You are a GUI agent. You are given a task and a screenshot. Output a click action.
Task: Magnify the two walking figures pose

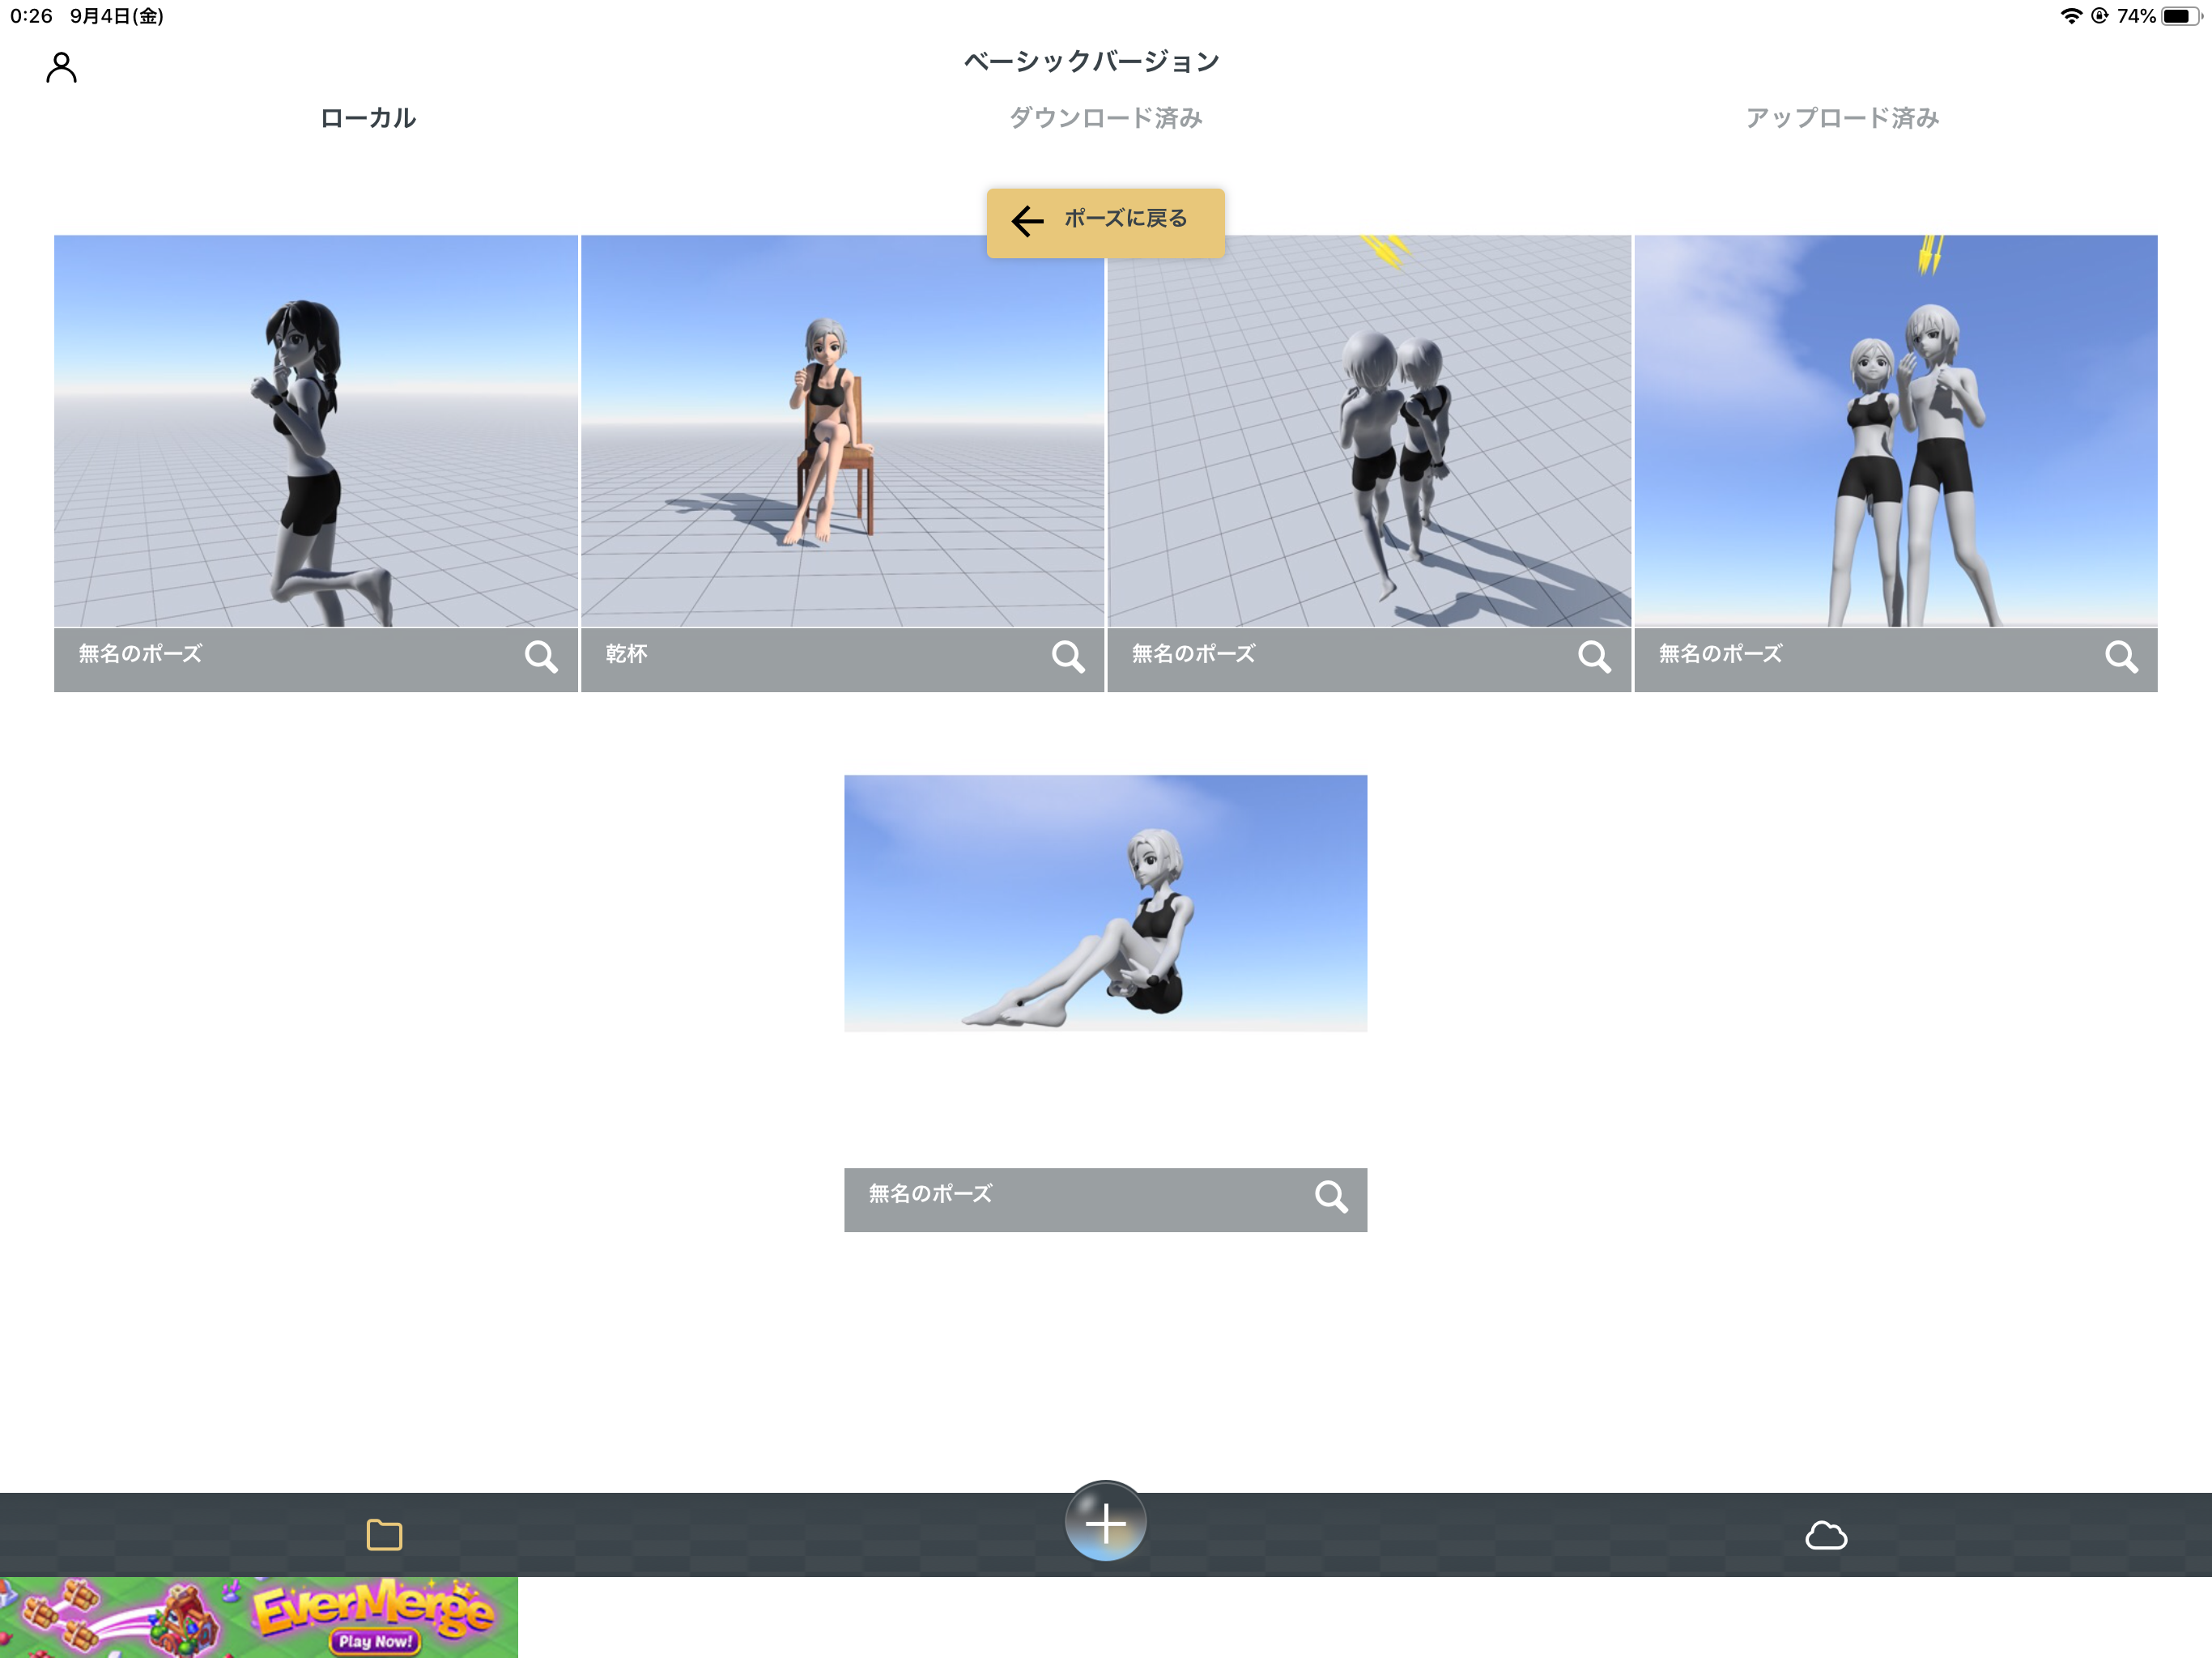(x=1594, y=657)
